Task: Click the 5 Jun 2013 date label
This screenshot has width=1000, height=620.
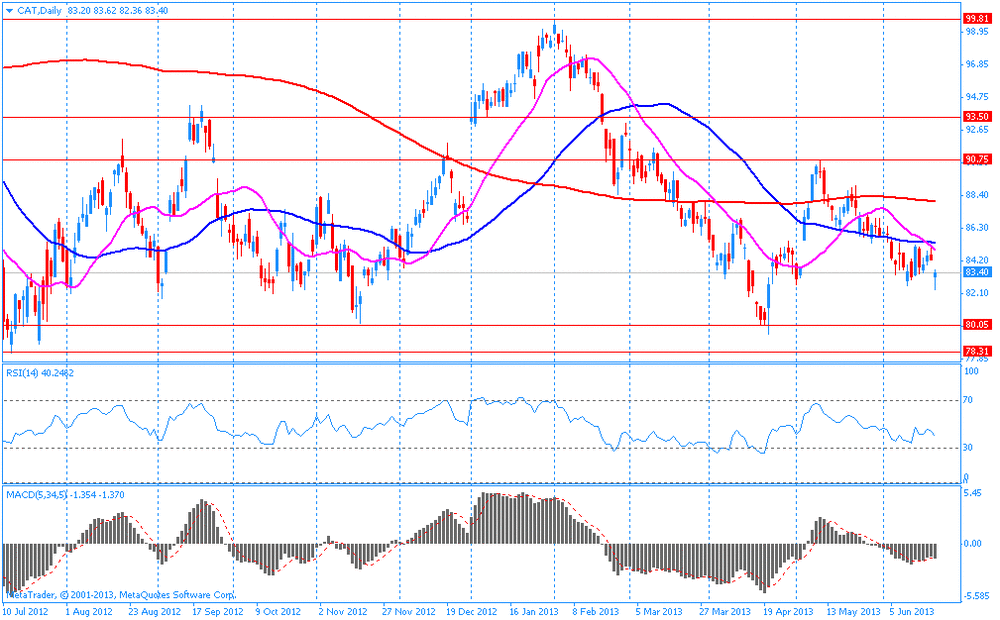Action: 912,612
